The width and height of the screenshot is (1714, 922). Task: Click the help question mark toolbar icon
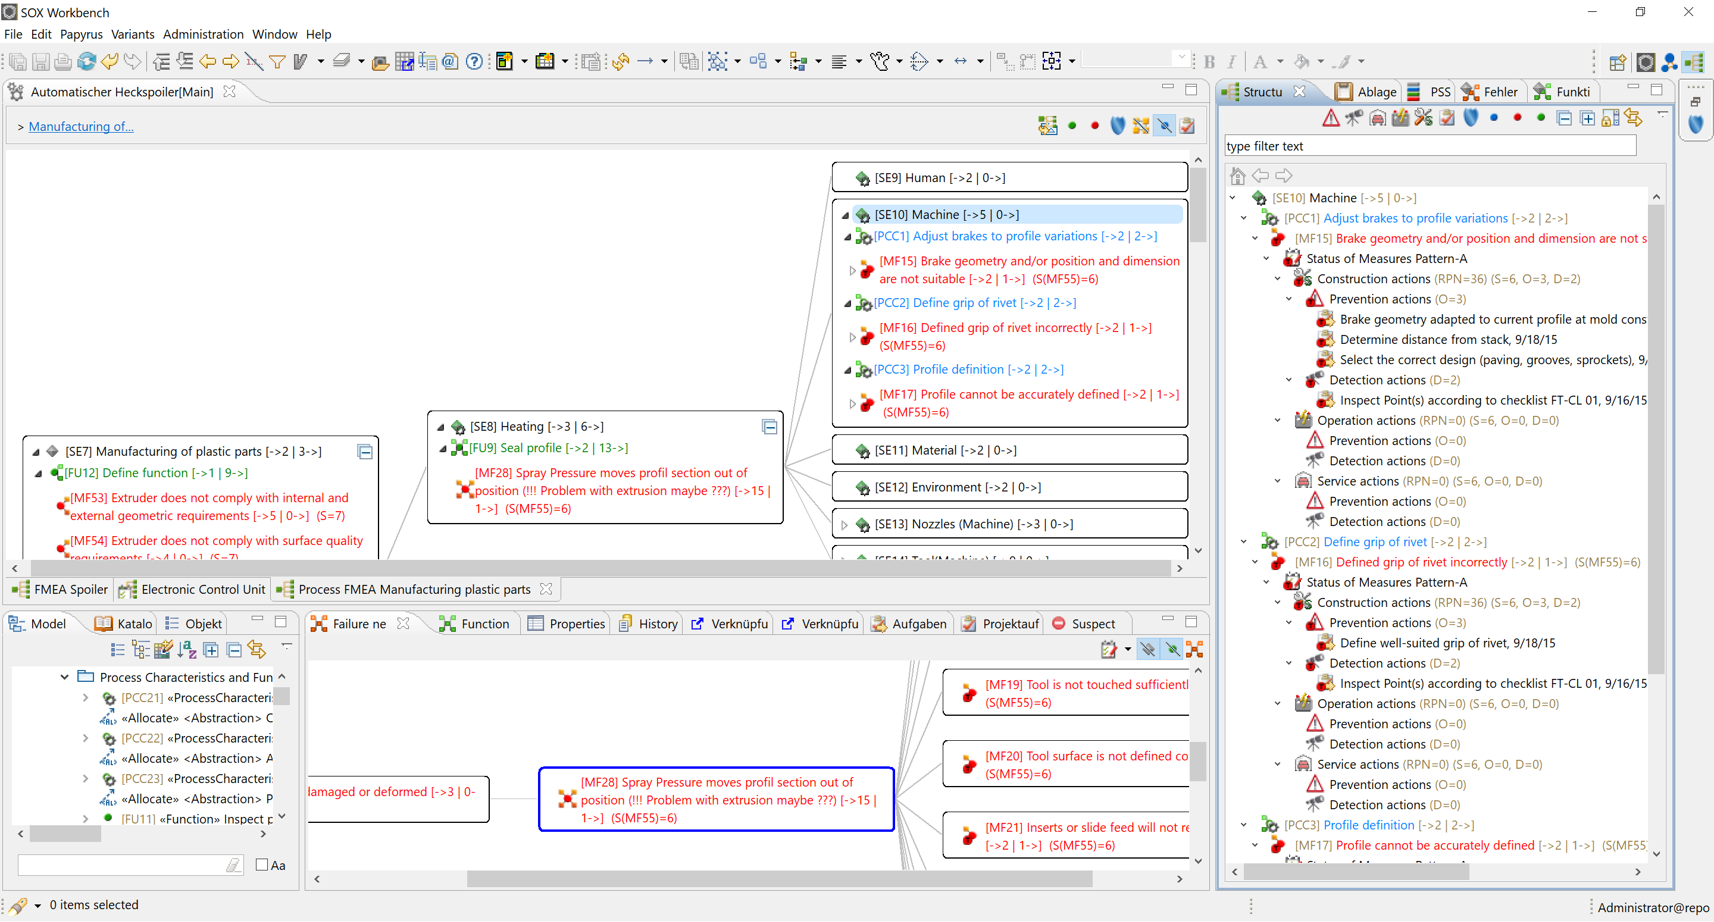point(474,62)
